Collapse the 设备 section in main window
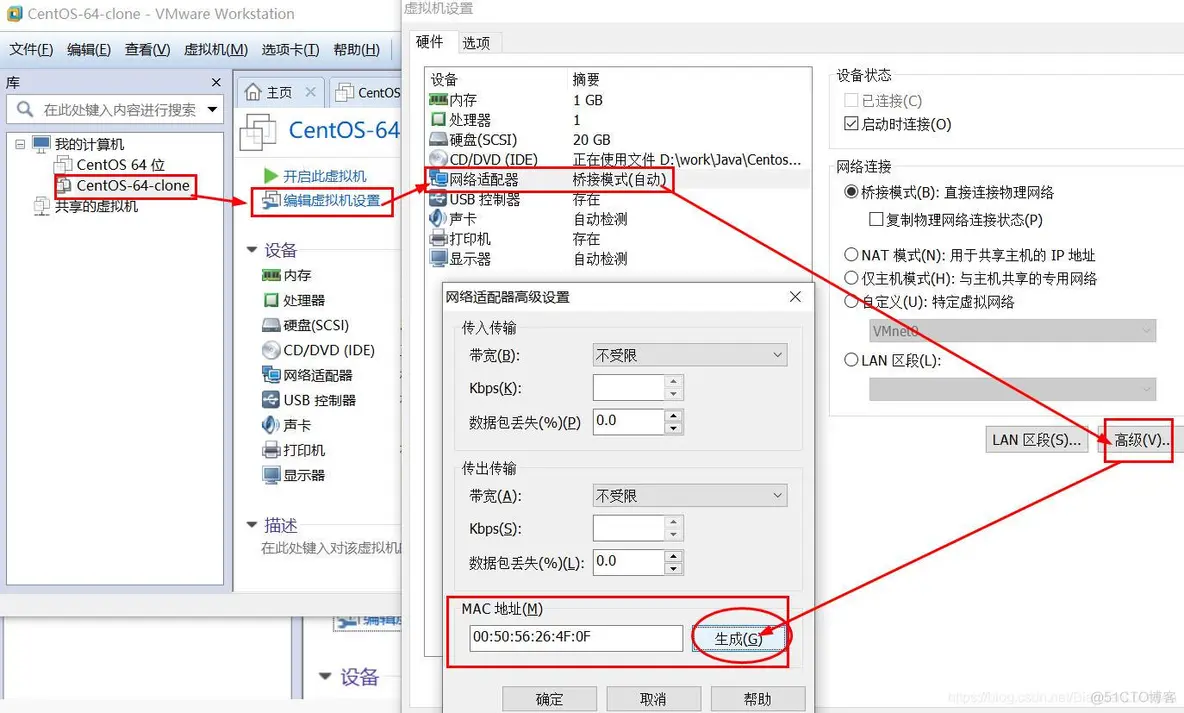 252,249
